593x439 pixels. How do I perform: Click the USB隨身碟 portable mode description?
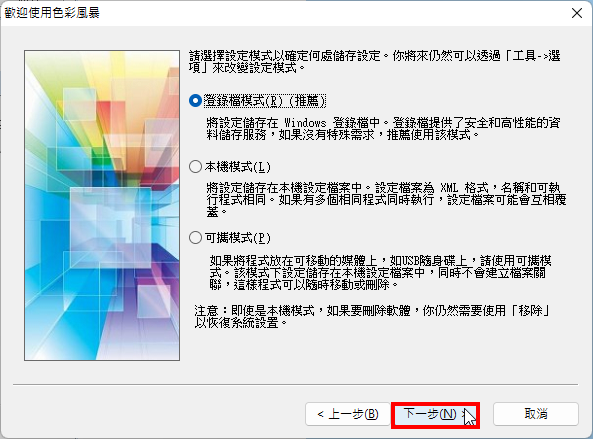[380, 273]
